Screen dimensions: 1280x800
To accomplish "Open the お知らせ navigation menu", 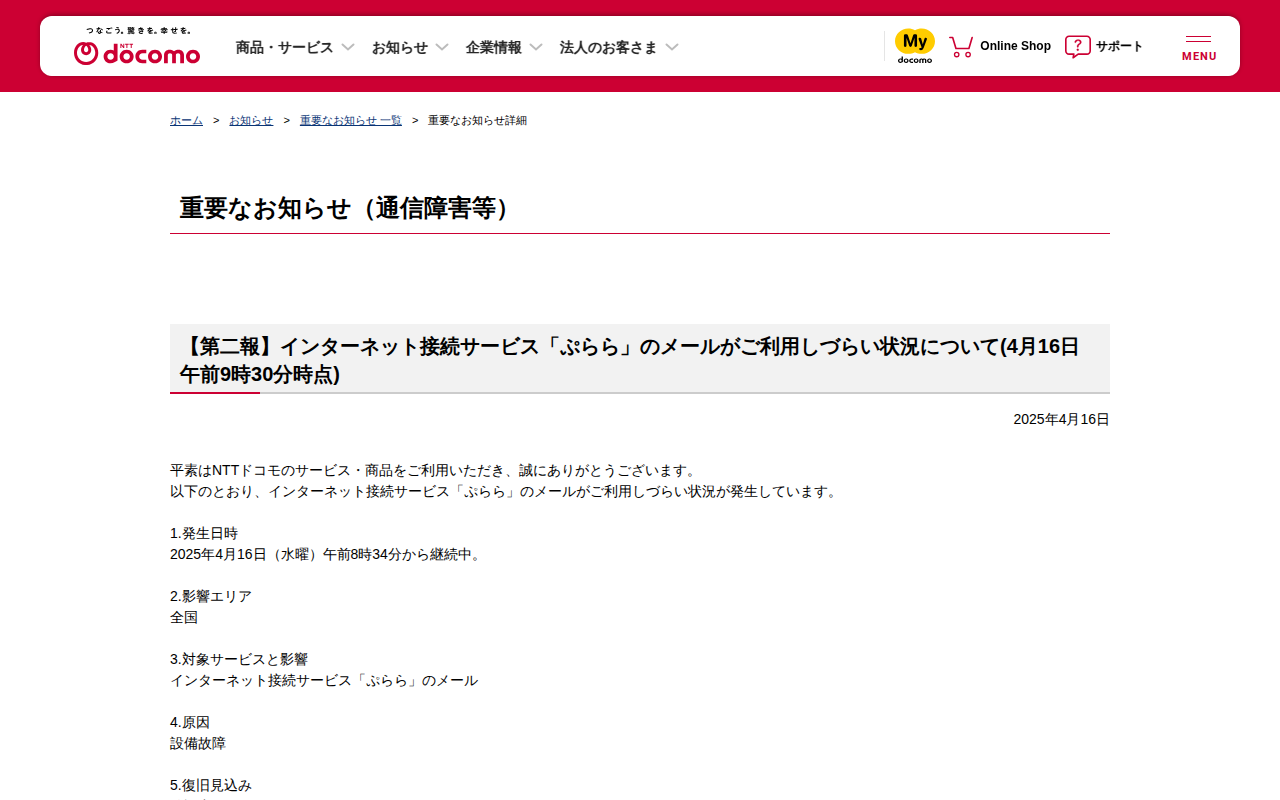I will 400,47.
